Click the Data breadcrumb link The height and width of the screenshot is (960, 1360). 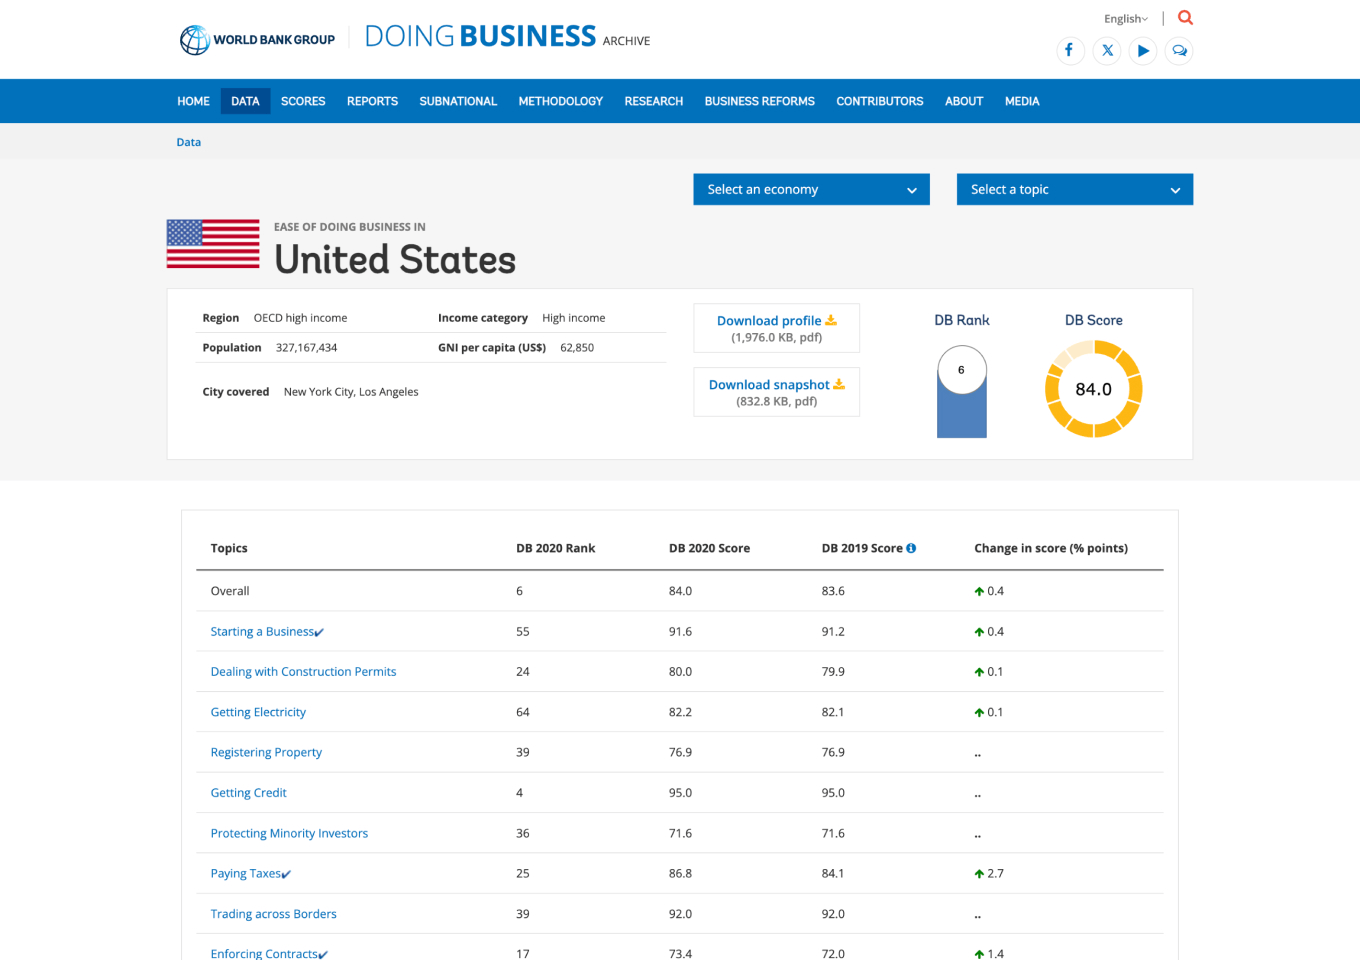tap(189, 142)
